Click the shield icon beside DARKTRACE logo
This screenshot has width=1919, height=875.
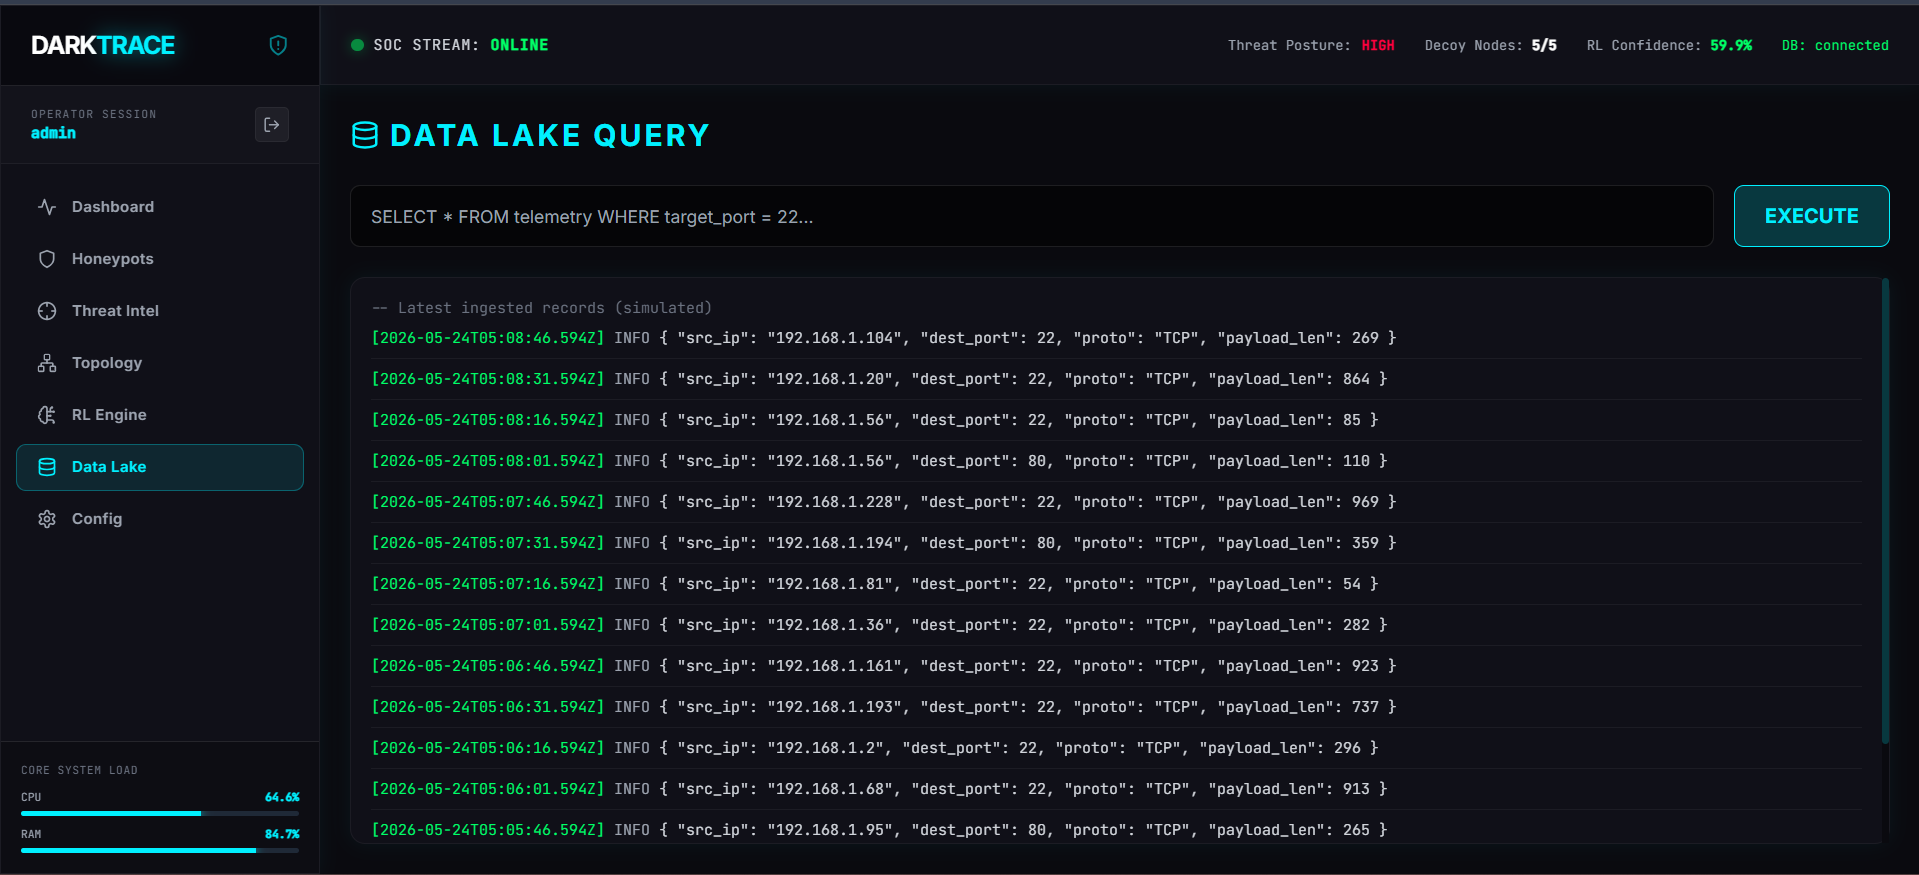point(278,45)
